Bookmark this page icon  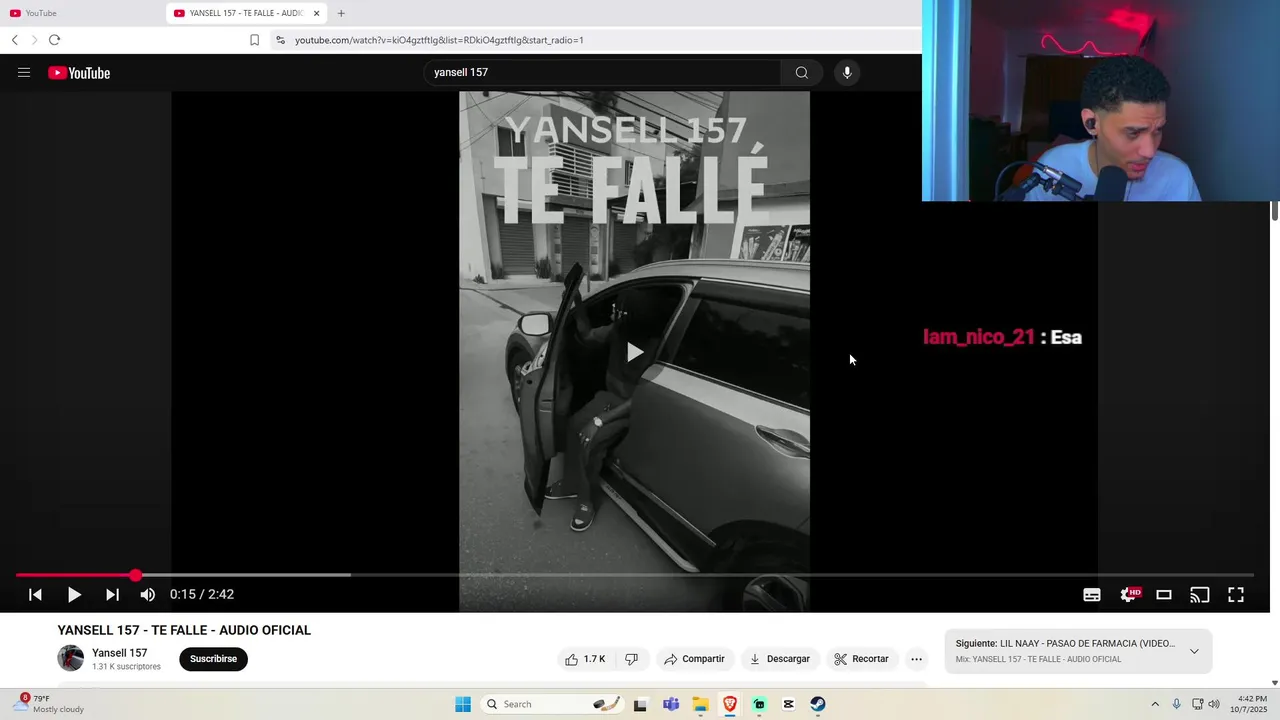click(254, 40)
